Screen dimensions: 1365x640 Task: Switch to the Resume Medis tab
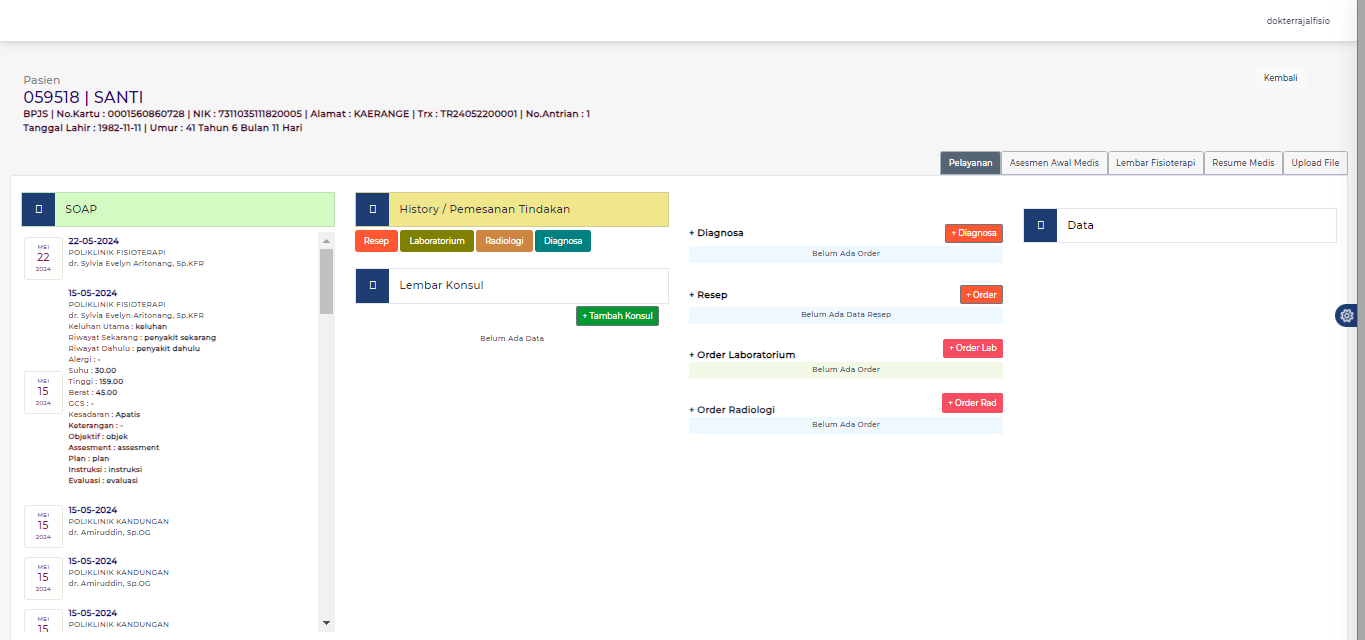[x=1243, y=162]
